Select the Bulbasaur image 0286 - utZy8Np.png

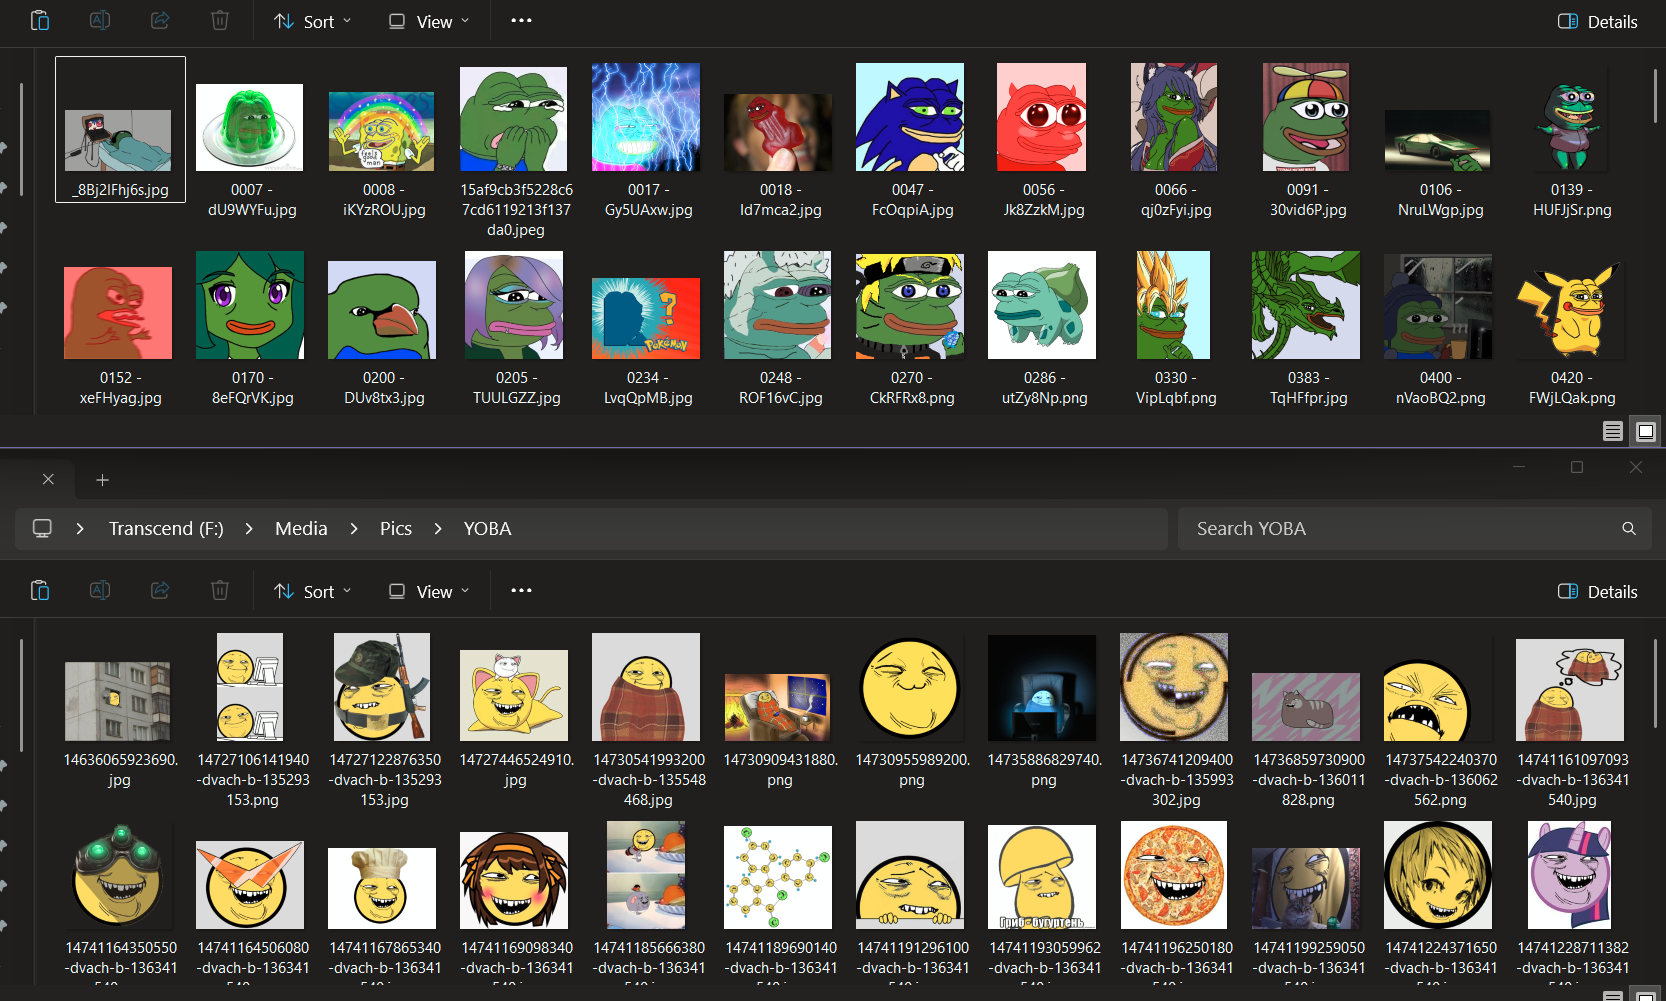pos(1042,305)
